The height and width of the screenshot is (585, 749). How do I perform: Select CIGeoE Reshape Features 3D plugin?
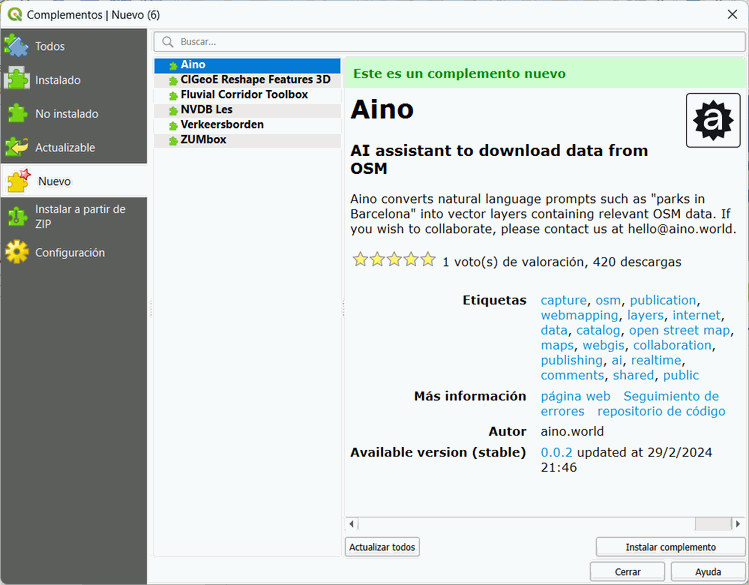point(247,80)
